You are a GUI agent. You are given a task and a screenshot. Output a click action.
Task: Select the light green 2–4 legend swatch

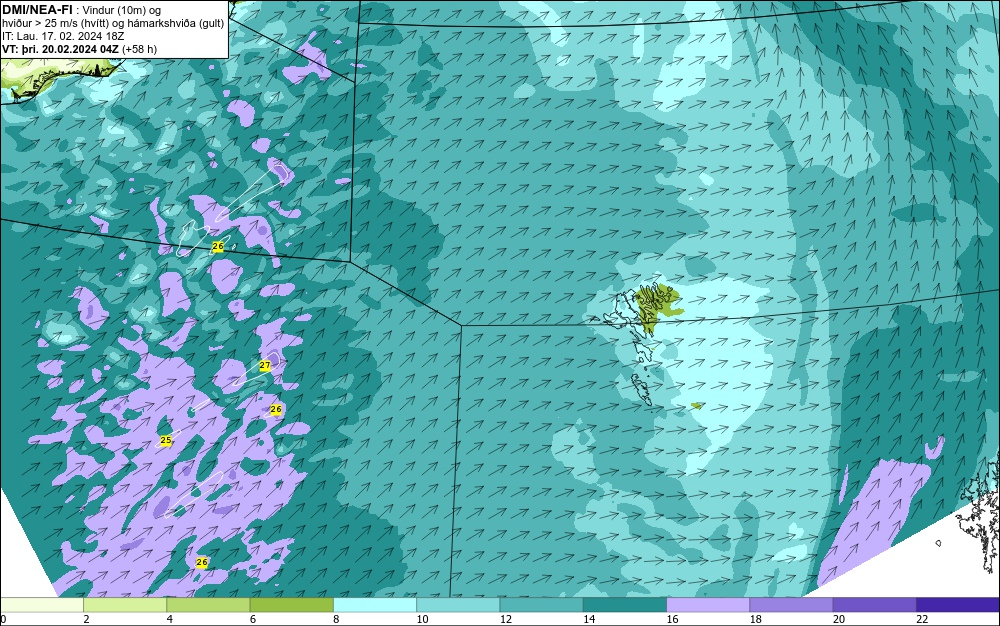click(x=125, y=605)
